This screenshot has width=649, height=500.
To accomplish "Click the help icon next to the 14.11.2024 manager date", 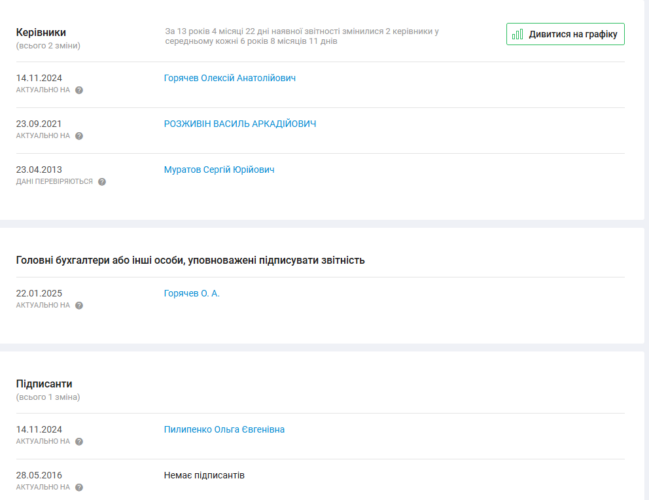I will 79,90.
